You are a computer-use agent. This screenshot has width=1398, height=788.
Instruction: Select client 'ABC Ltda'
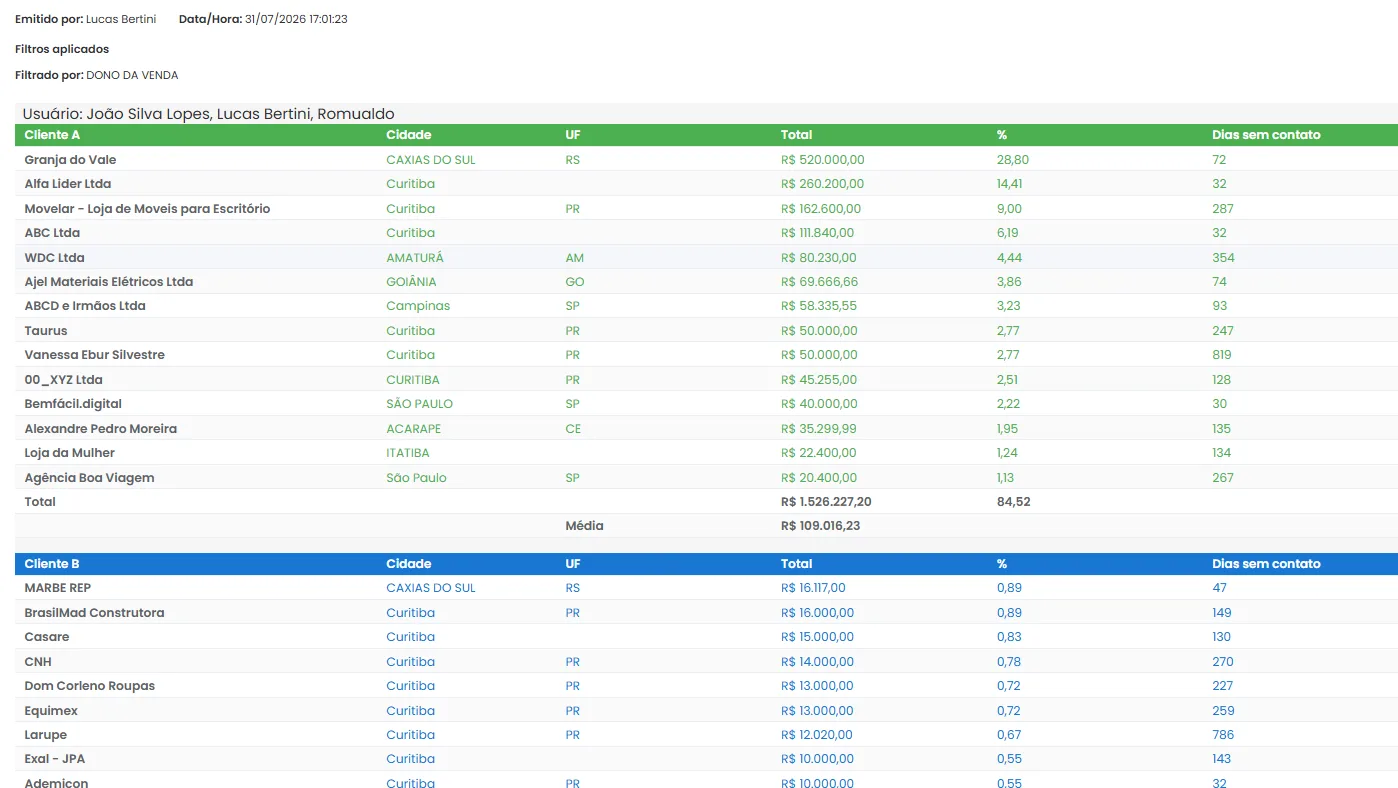point(53,233)
